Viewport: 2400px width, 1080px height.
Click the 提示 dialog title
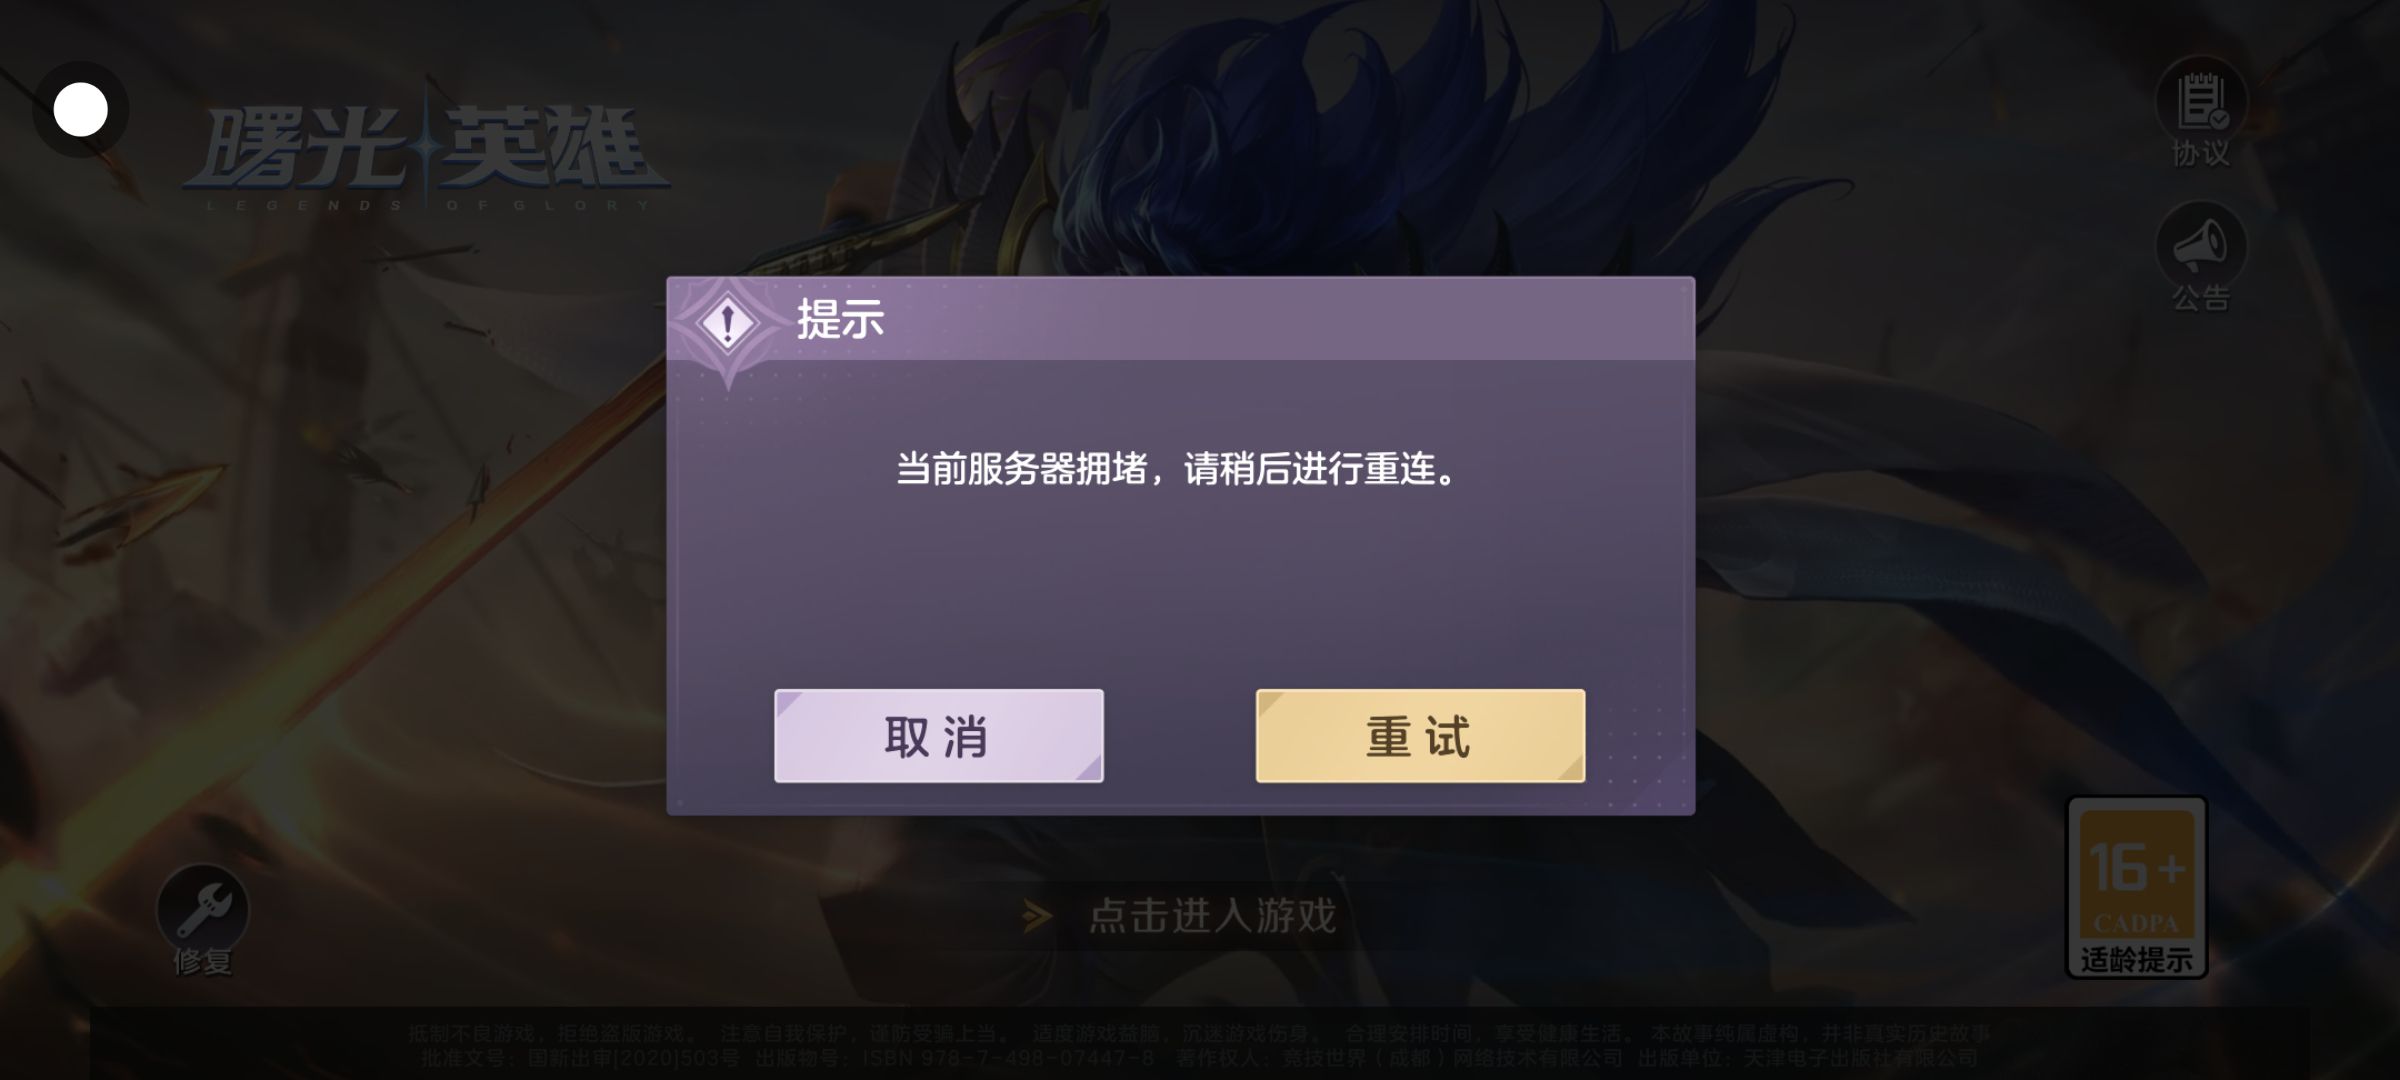[840, 320]
